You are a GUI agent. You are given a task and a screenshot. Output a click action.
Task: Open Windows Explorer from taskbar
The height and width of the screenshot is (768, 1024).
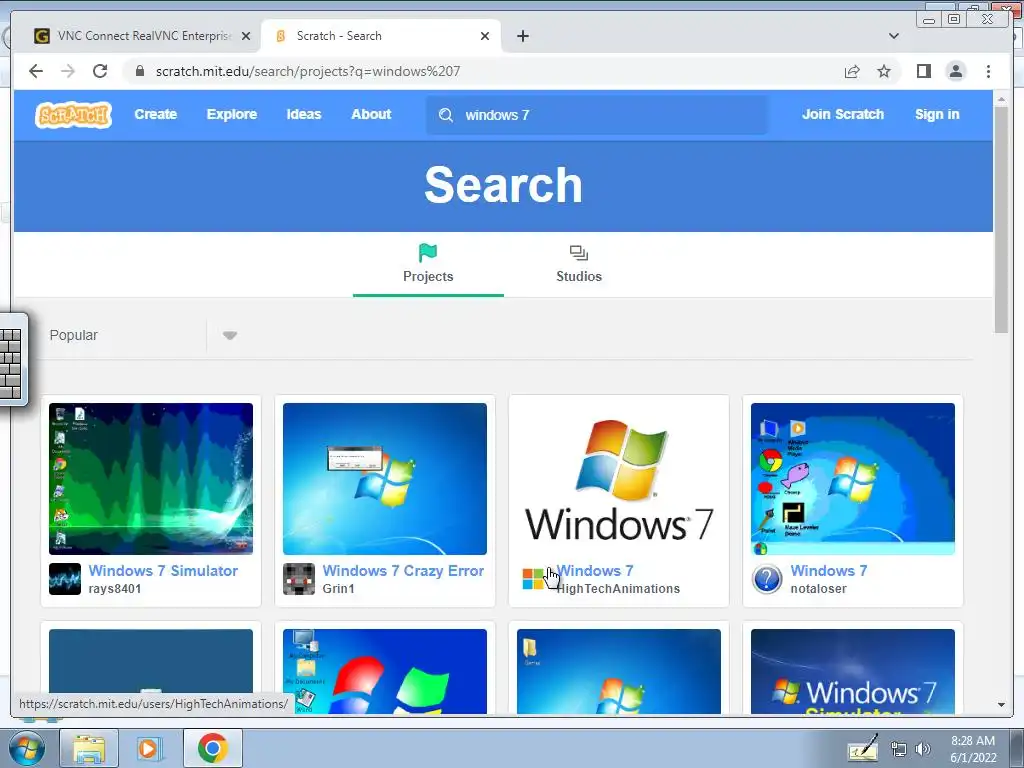point(89,749)
